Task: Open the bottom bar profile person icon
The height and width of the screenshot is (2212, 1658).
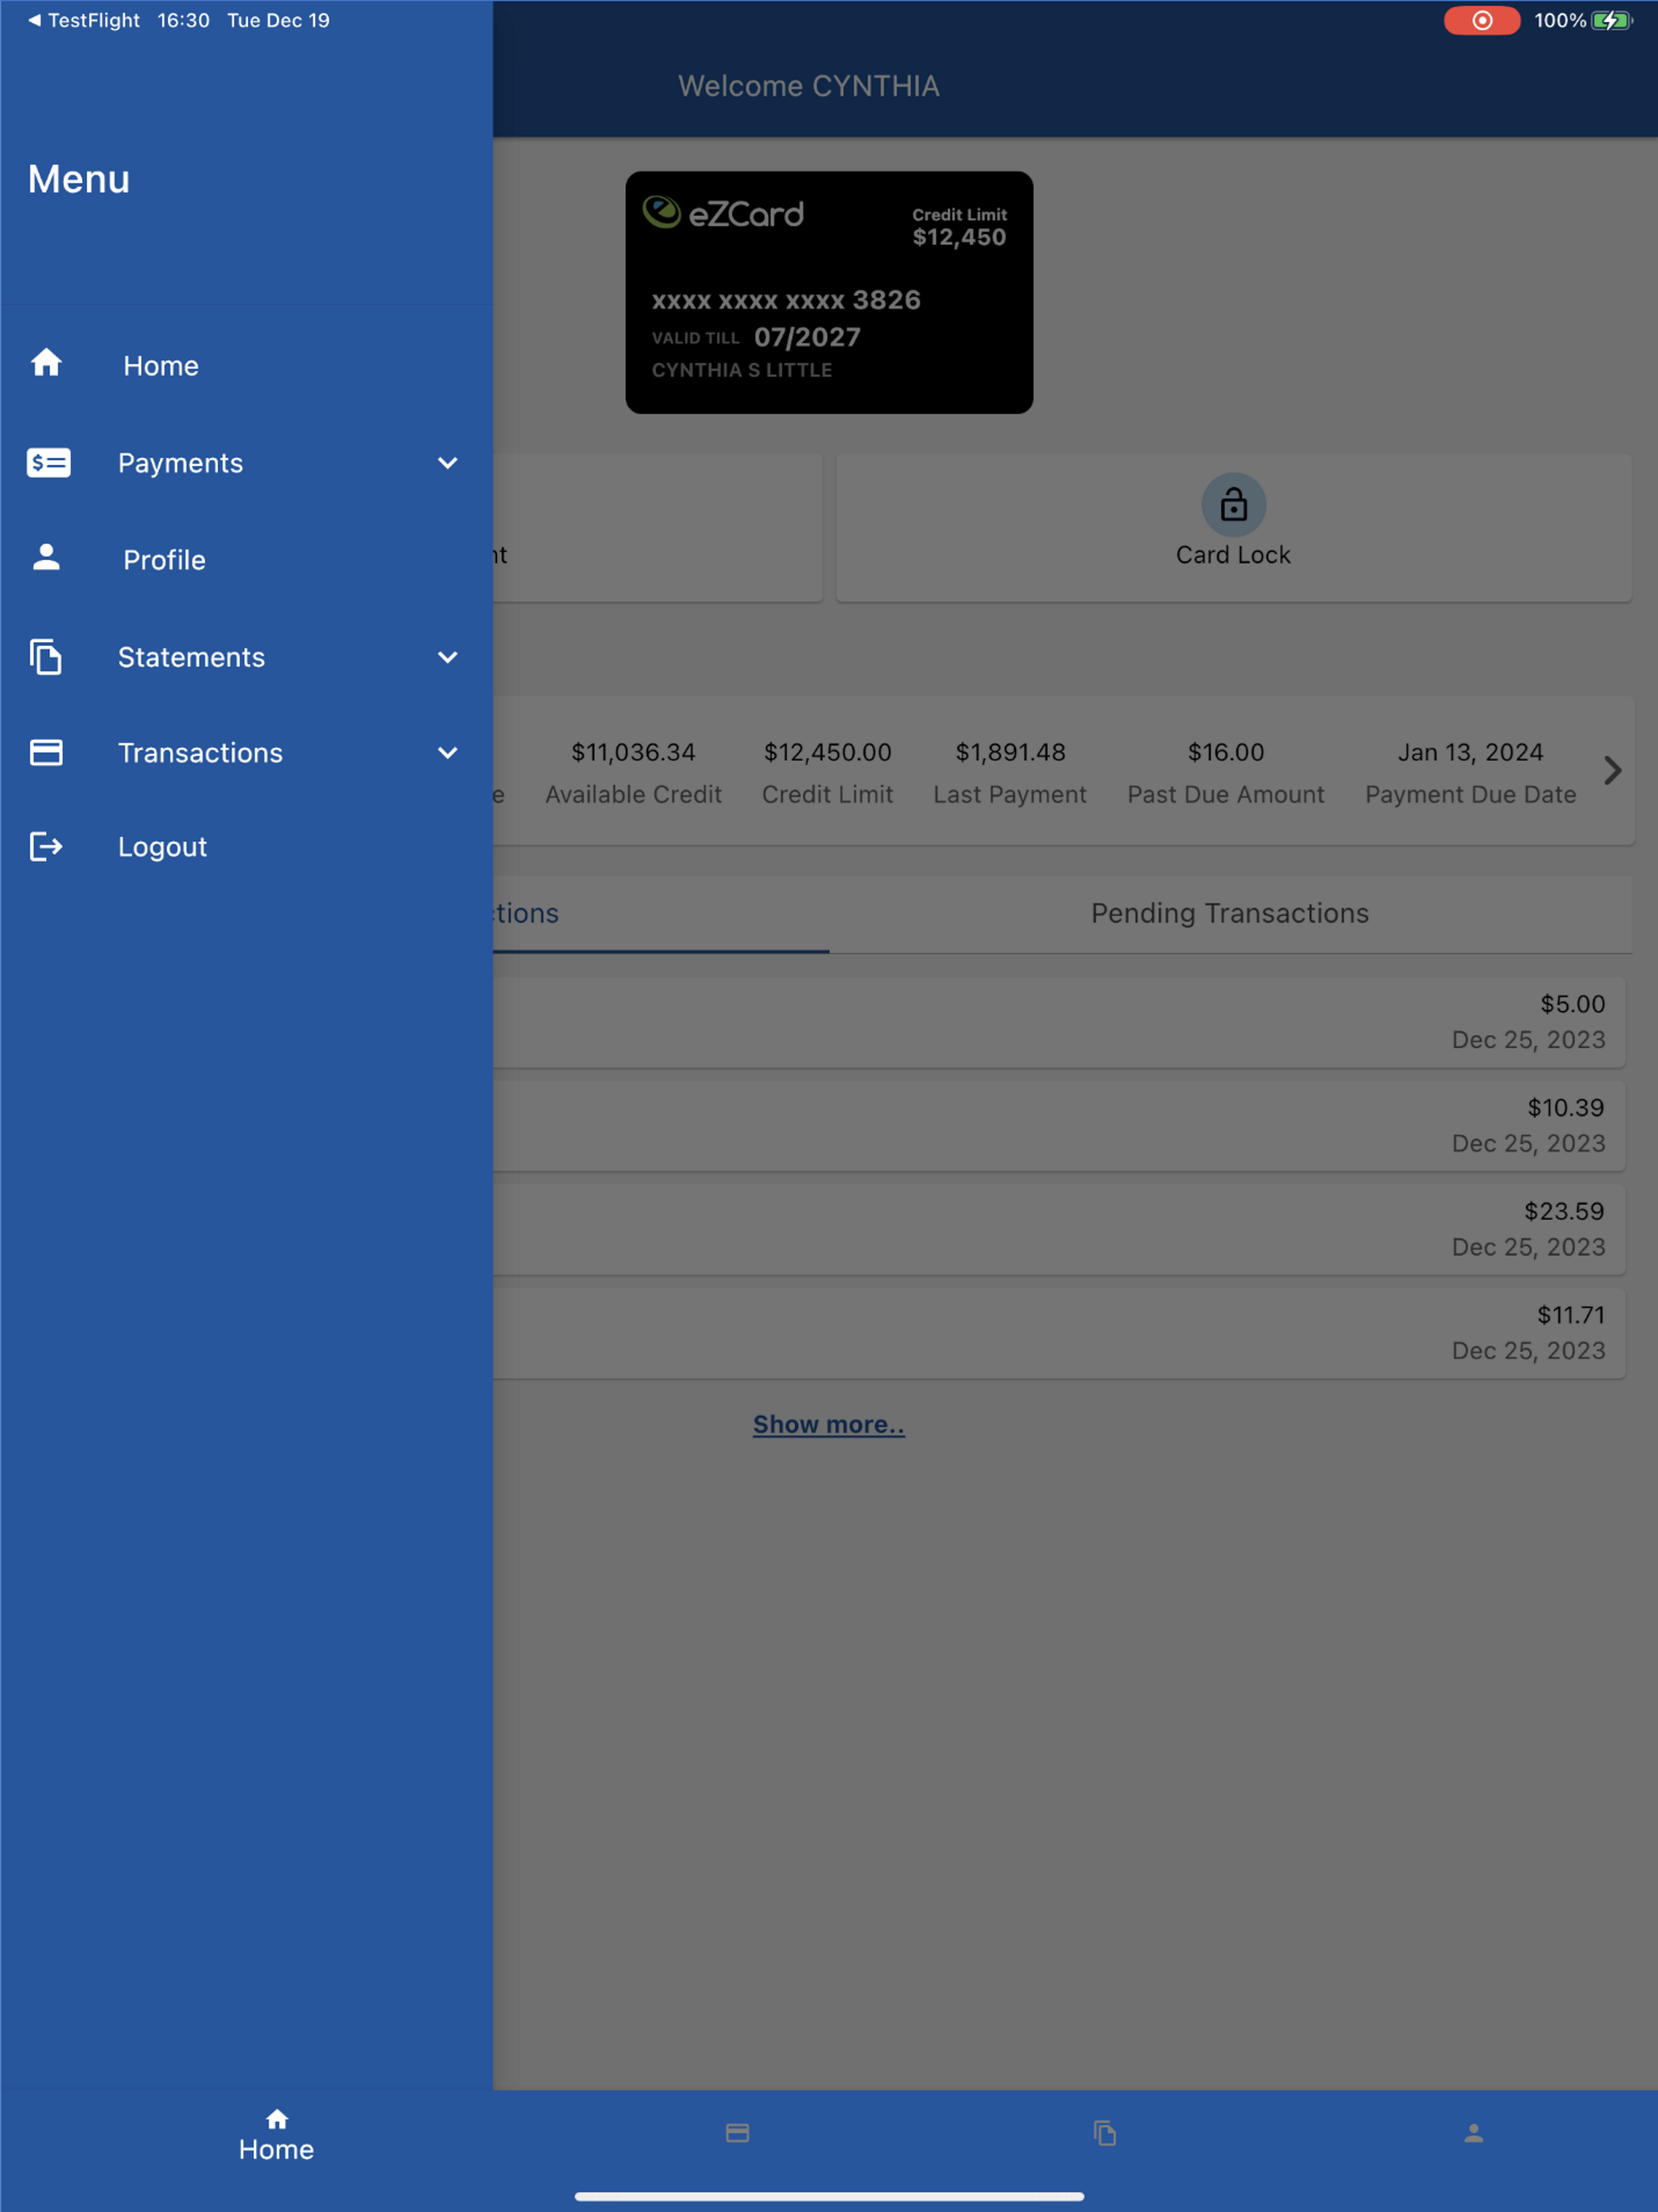Action: (1473, 2133)
